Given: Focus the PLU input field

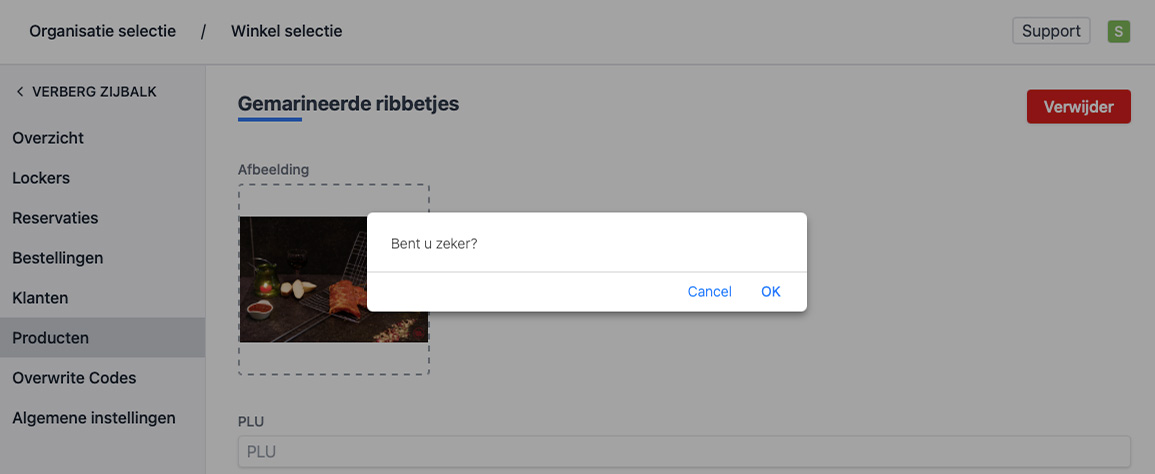Looking at the screenshot, I should (684, 452).
